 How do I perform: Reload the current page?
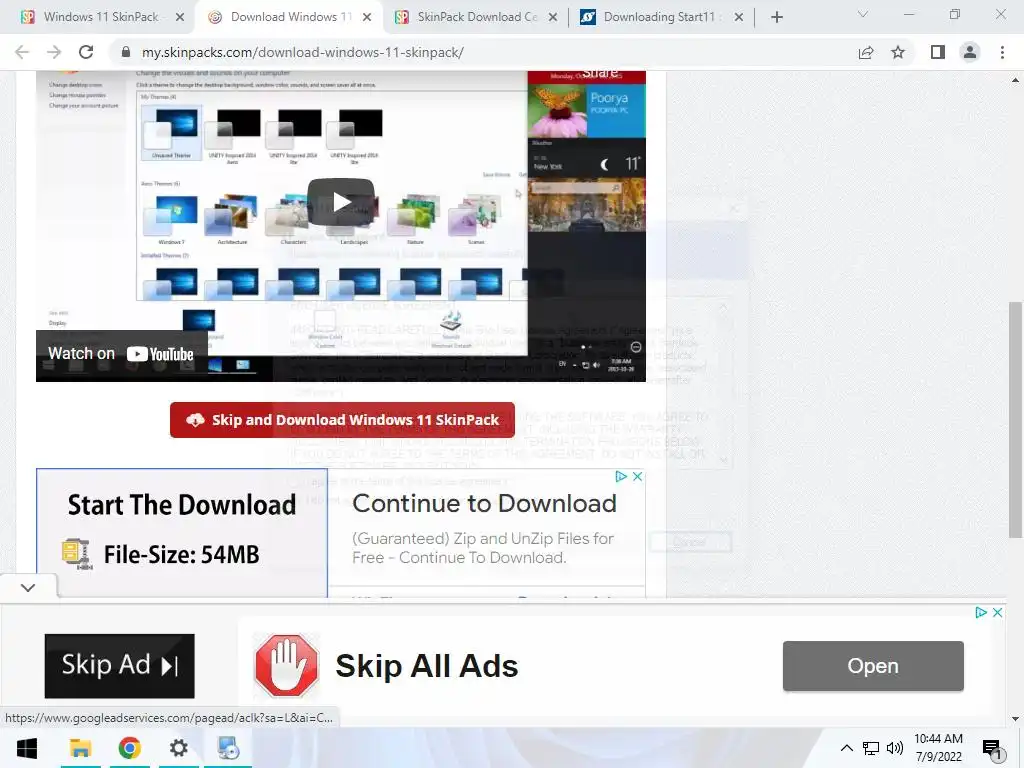point(86,52)
